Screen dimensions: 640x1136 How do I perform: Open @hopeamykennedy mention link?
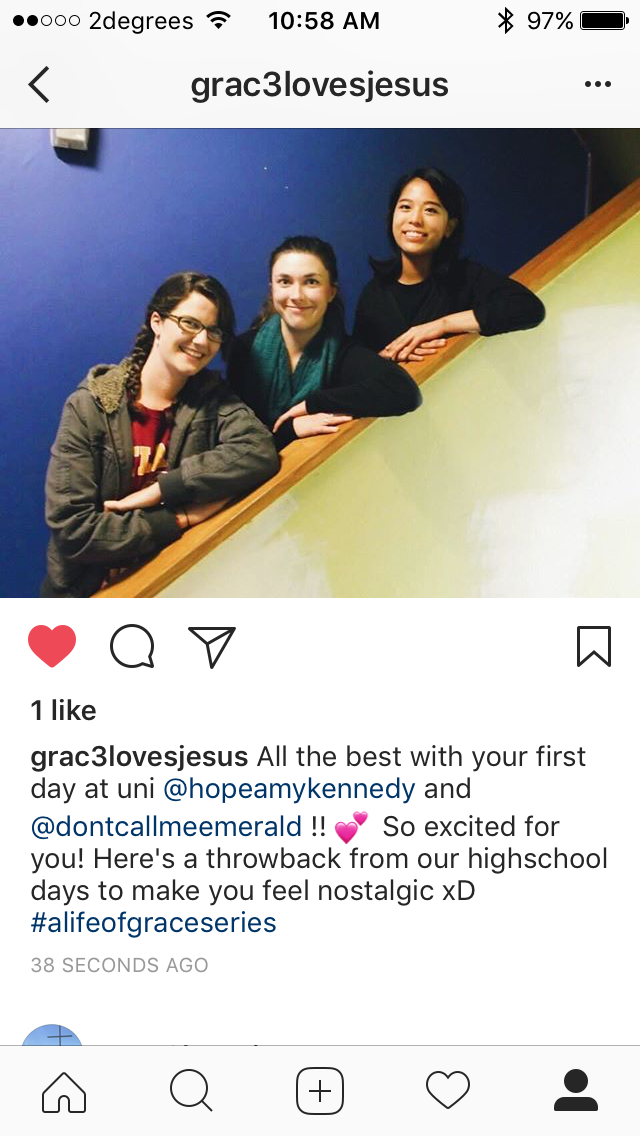289,788
